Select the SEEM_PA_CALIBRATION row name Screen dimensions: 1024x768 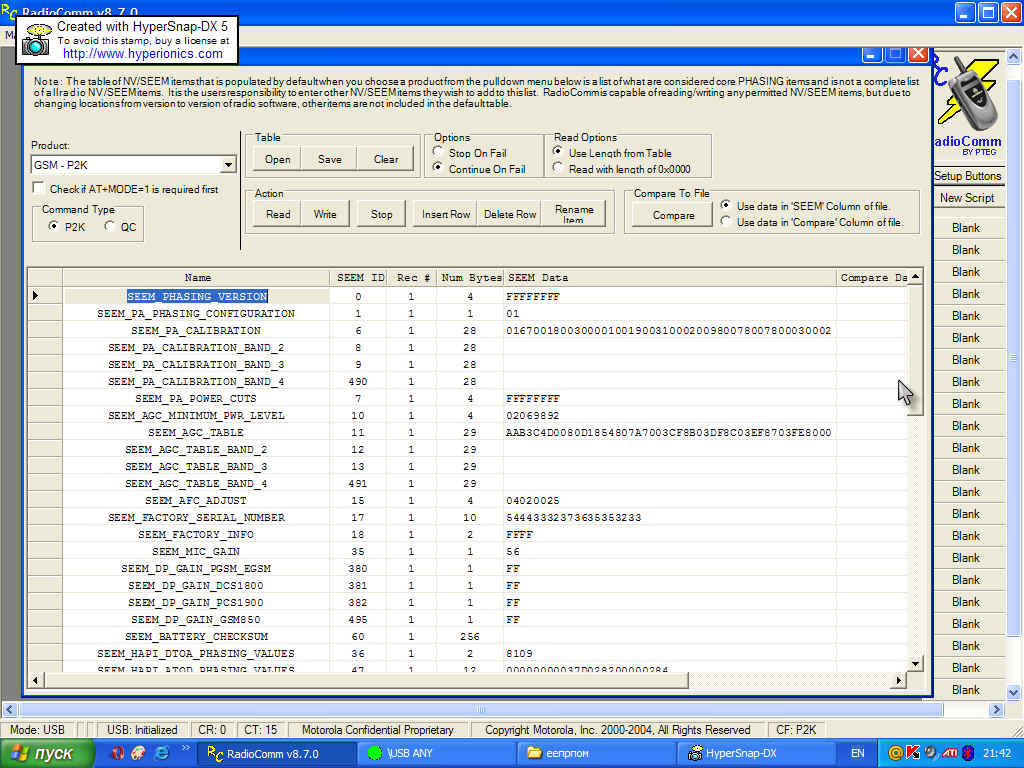(196, 330)
